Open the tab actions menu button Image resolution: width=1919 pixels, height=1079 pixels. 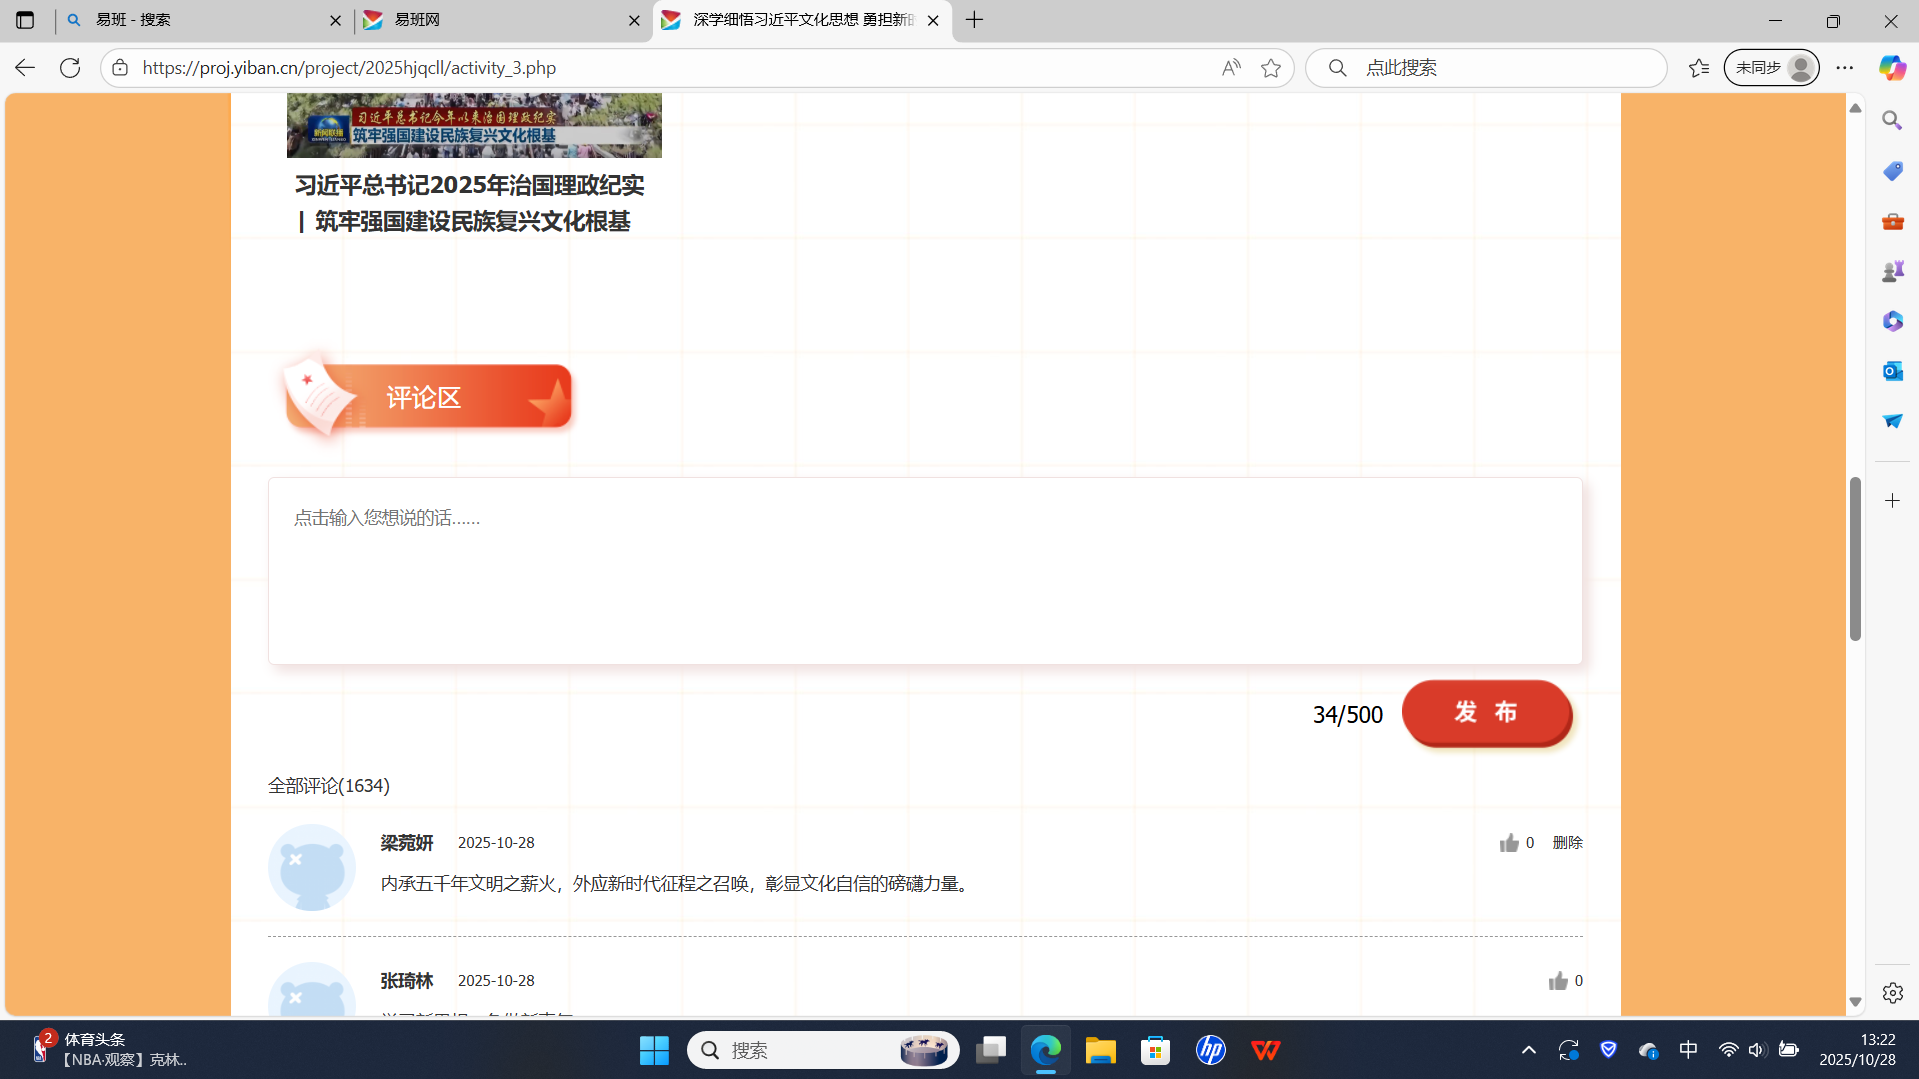tap(25, 20)
